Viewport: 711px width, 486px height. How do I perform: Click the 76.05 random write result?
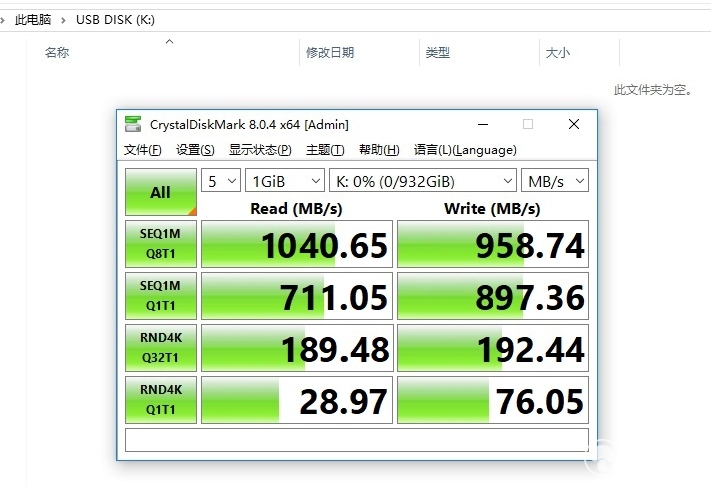pyautogui.click(x=493, y=400)
